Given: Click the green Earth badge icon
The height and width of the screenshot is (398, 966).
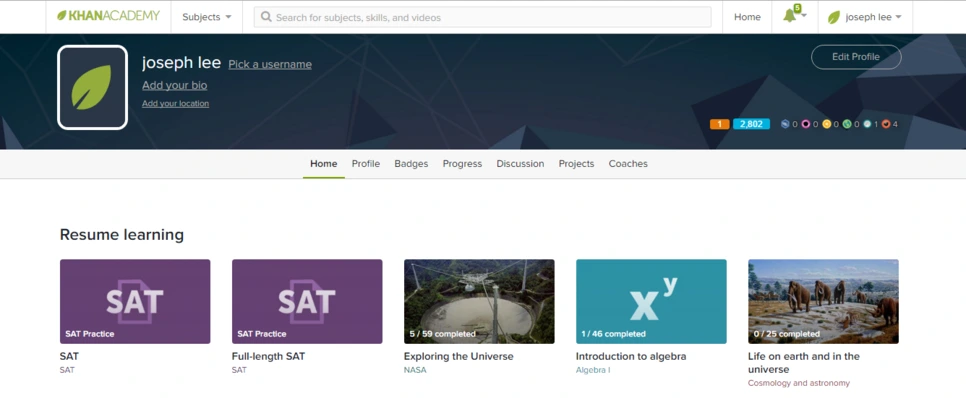Looking at the screenshot, I should pyautogui.click(x=846, y=124).
